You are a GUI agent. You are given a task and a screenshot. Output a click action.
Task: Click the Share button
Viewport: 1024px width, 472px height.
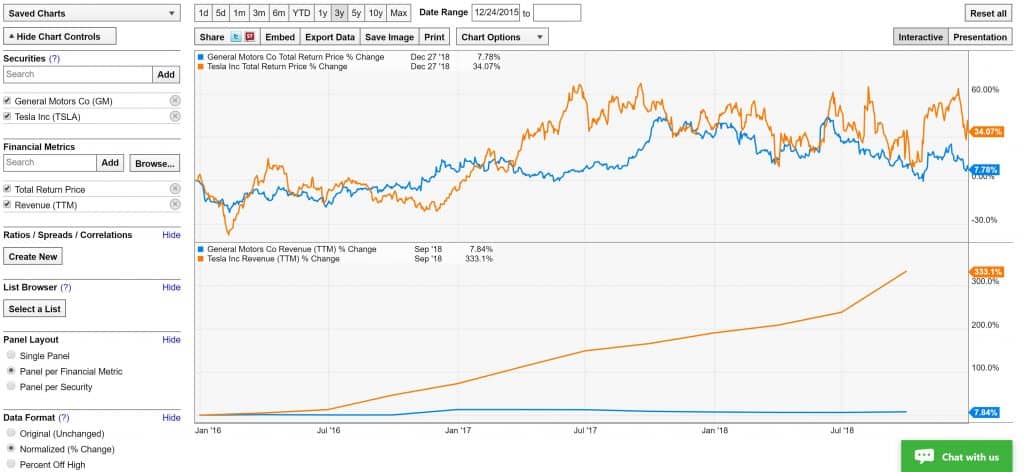(212, 37)
